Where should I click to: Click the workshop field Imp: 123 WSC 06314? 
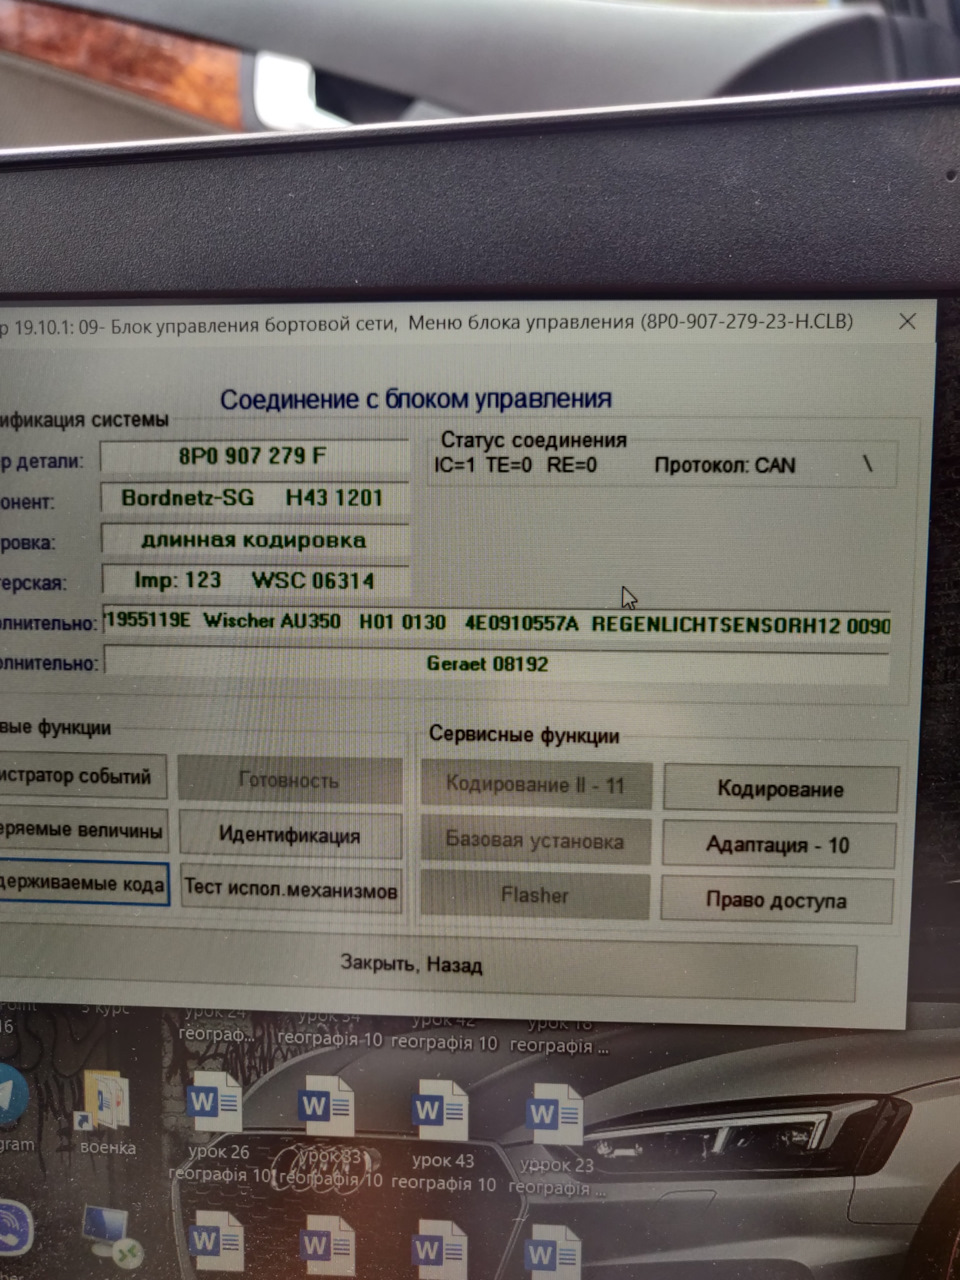254,581
